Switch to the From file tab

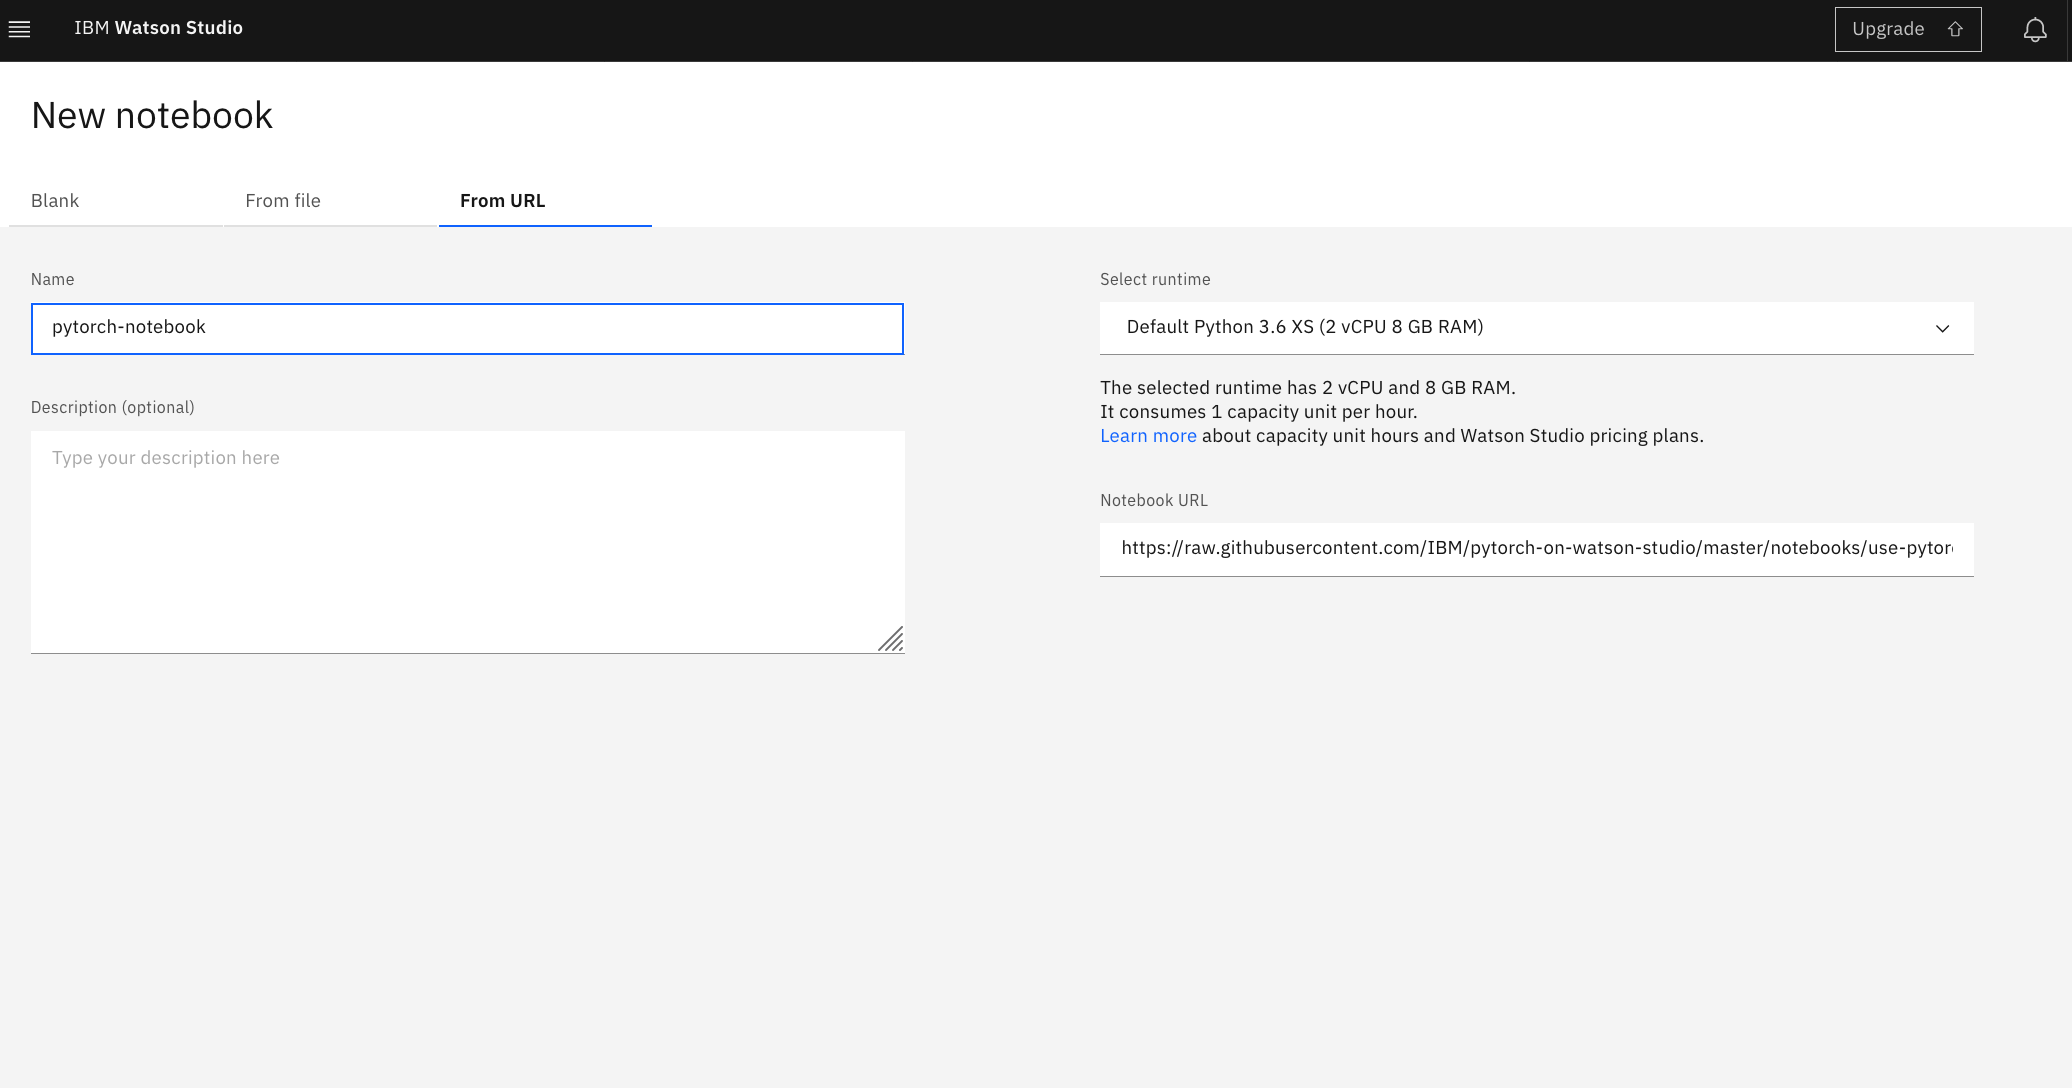pos(283,201)
